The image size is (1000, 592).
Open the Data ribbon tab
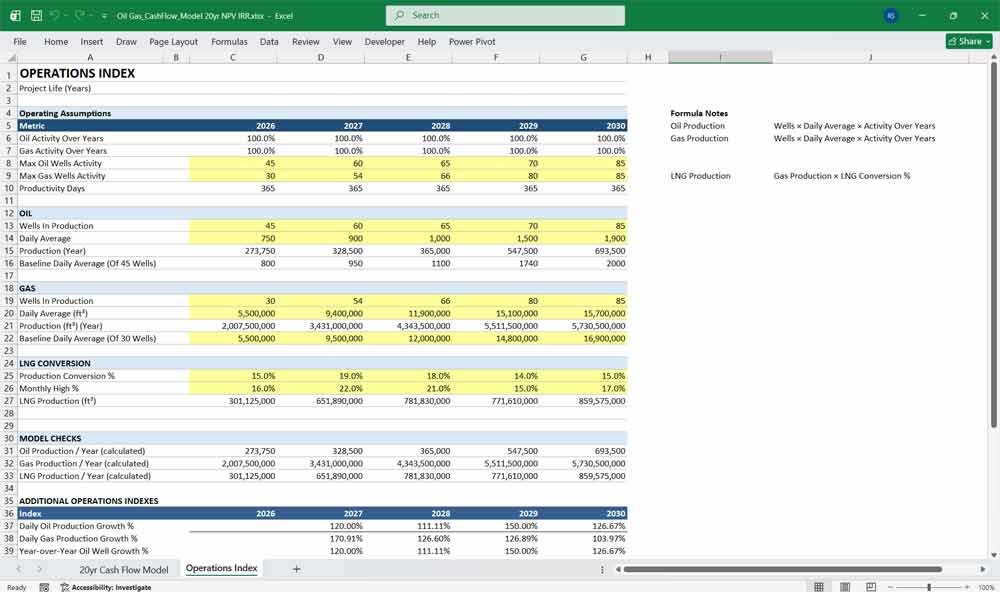tap(269, 41)
